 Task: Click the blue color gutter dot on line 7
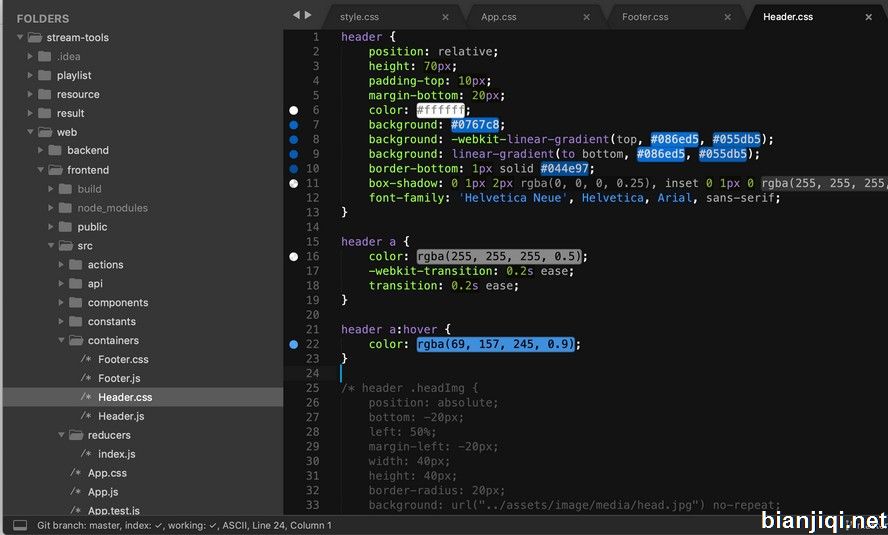tap(293, 125)
